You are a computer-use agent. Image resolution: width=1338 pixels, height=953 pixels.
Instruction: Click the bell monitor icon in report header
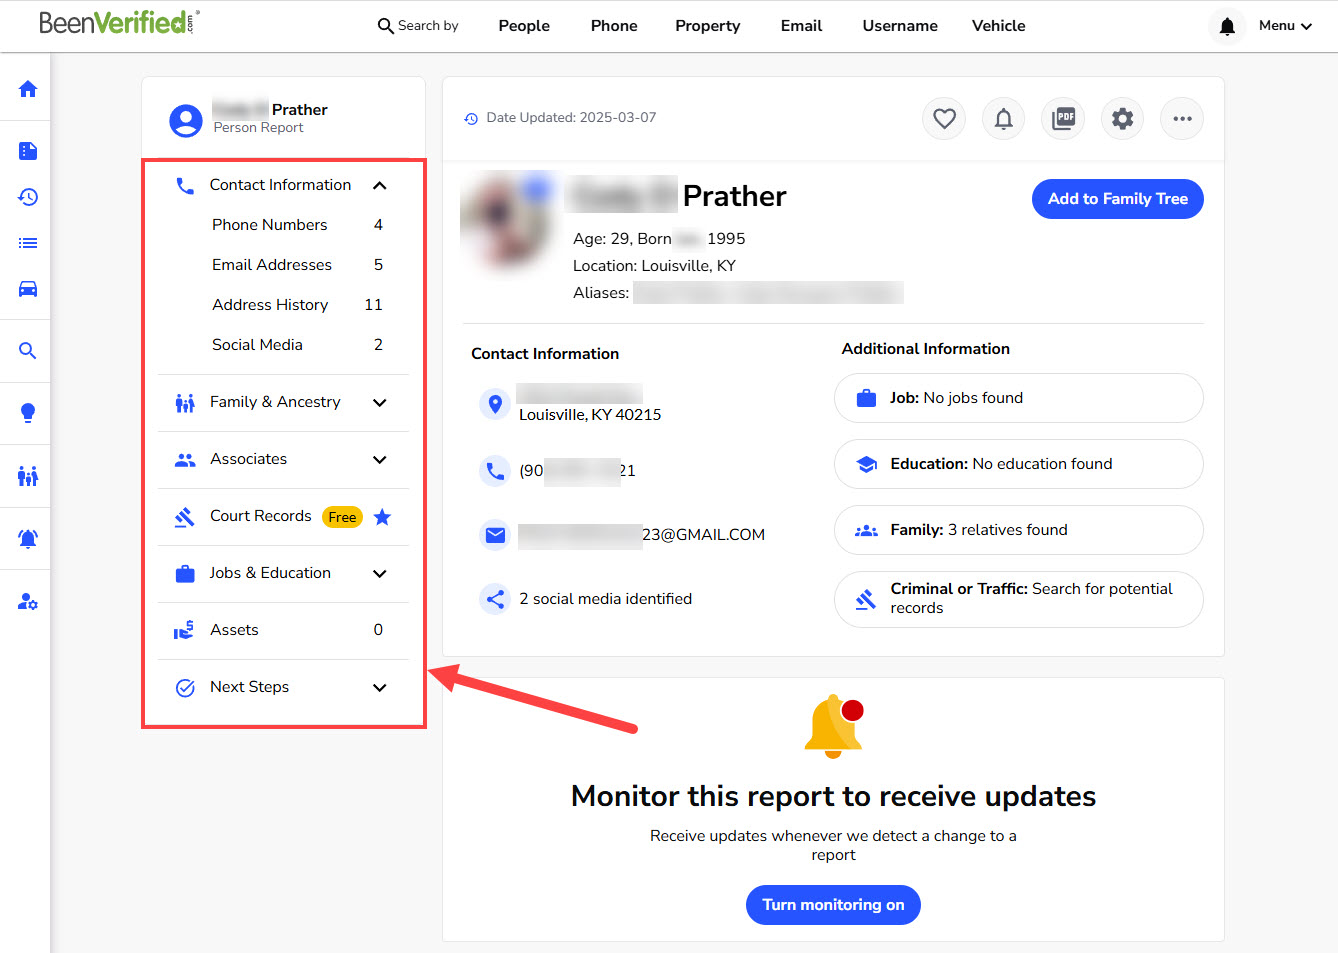(1003, 119)
